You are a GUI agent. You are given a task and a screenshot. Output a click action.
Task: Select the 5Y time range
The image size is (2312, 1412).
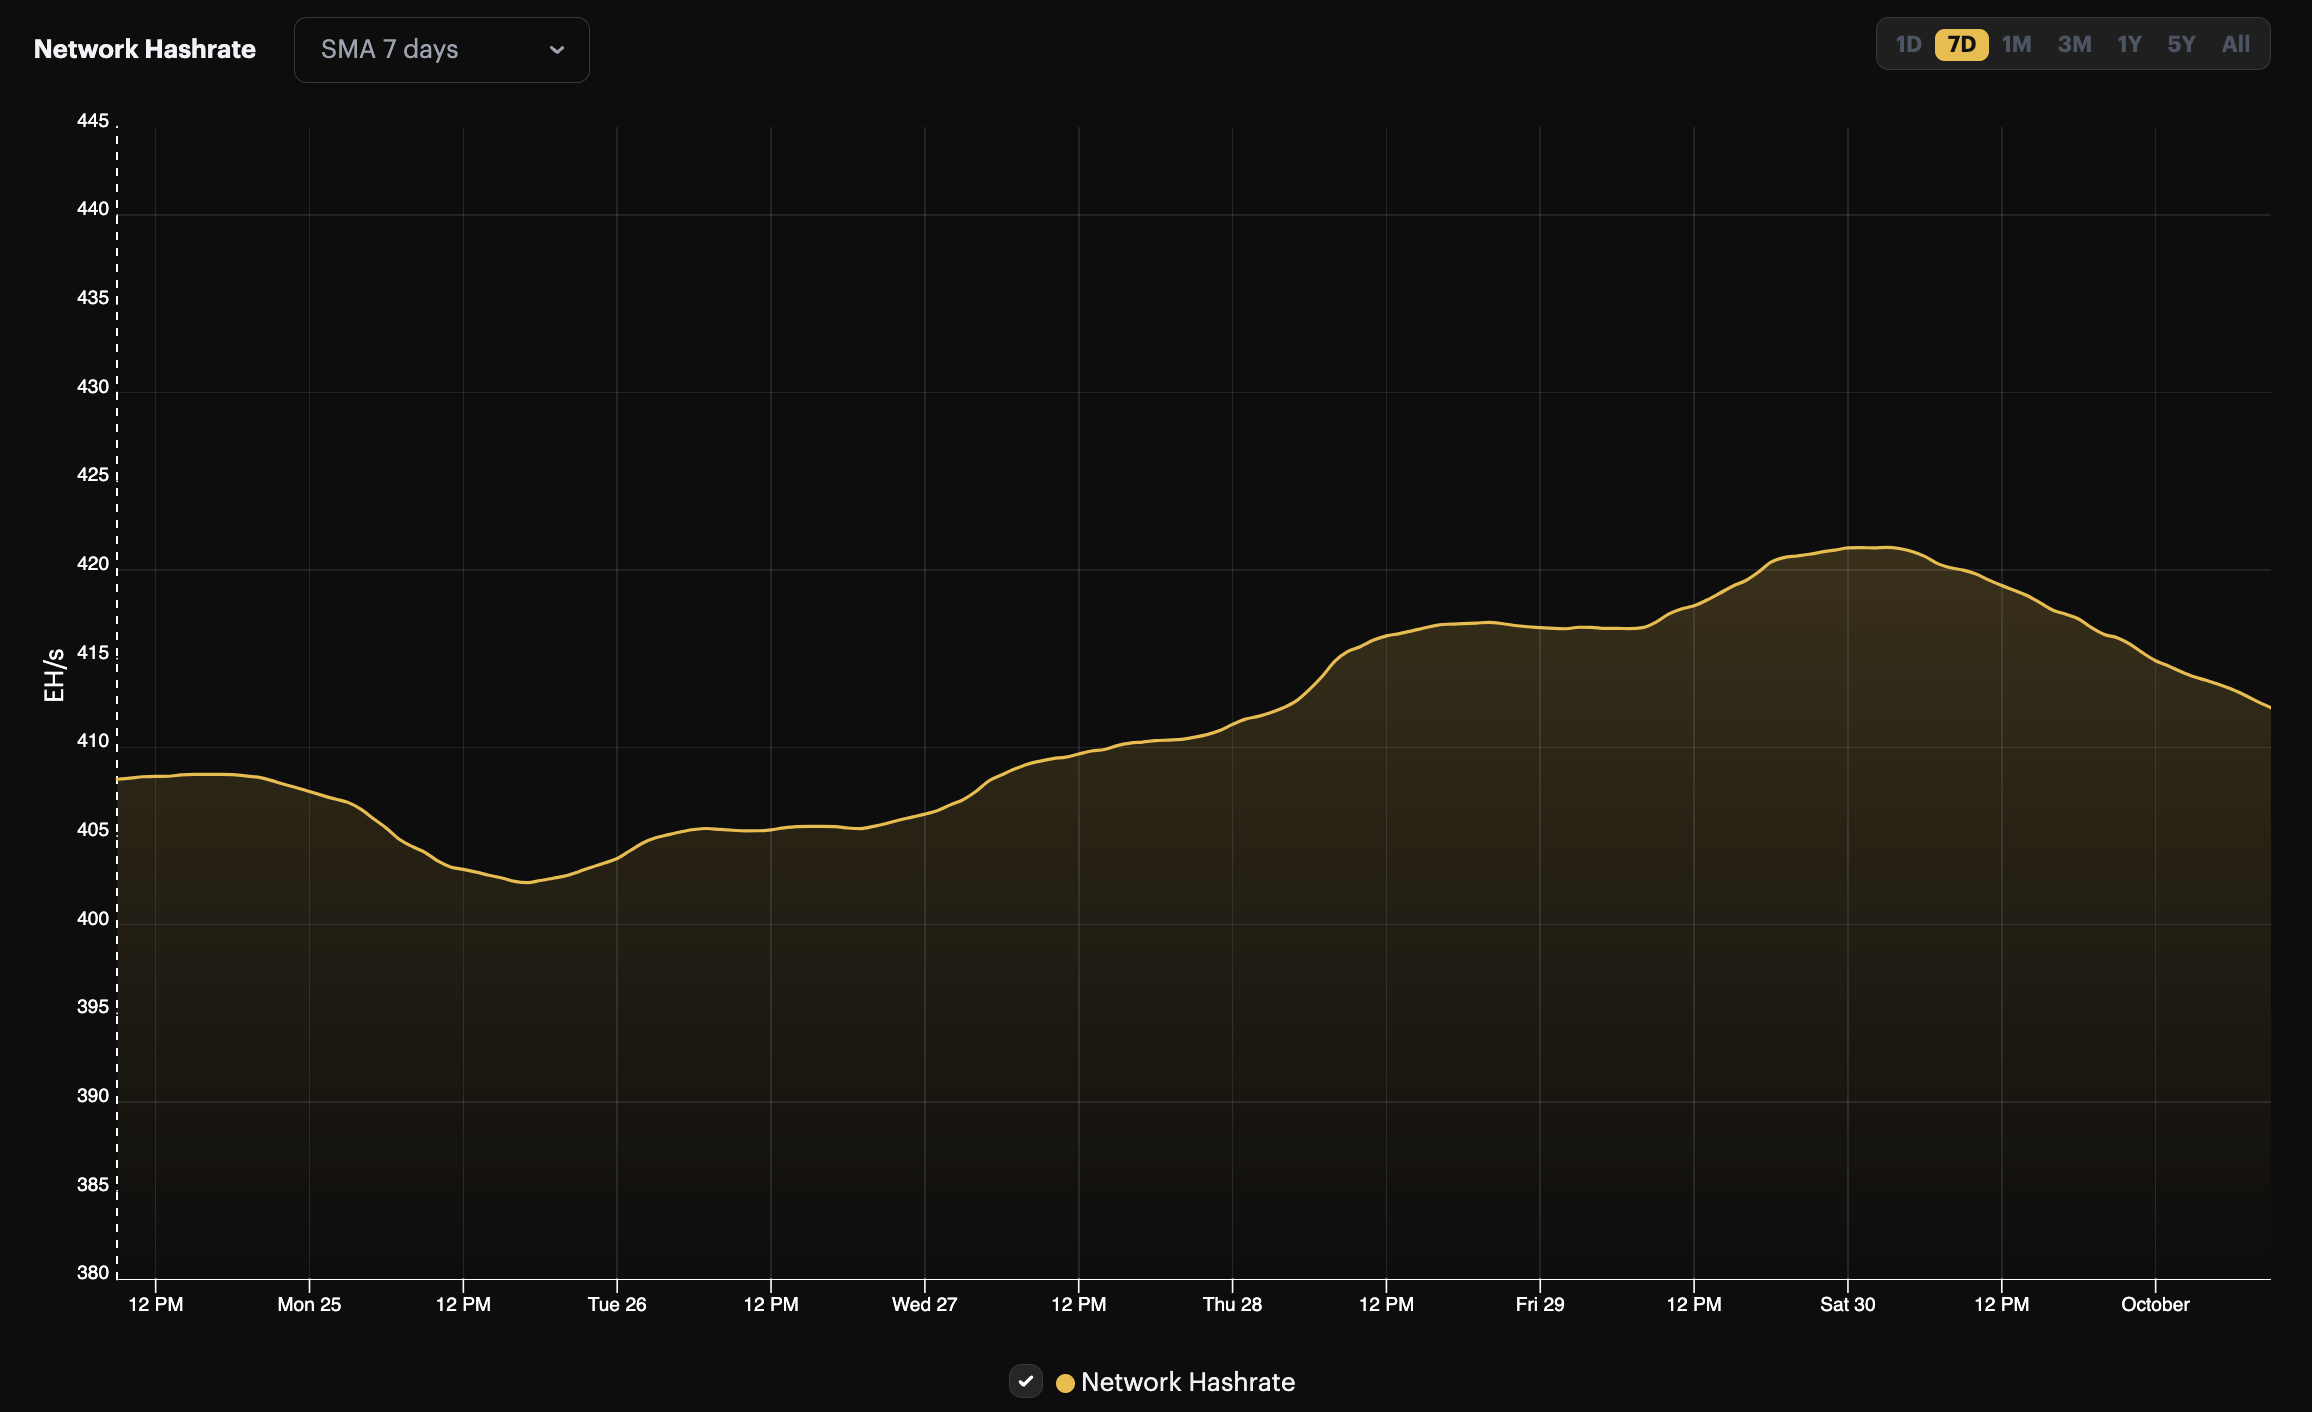[x=2182, y=44]
